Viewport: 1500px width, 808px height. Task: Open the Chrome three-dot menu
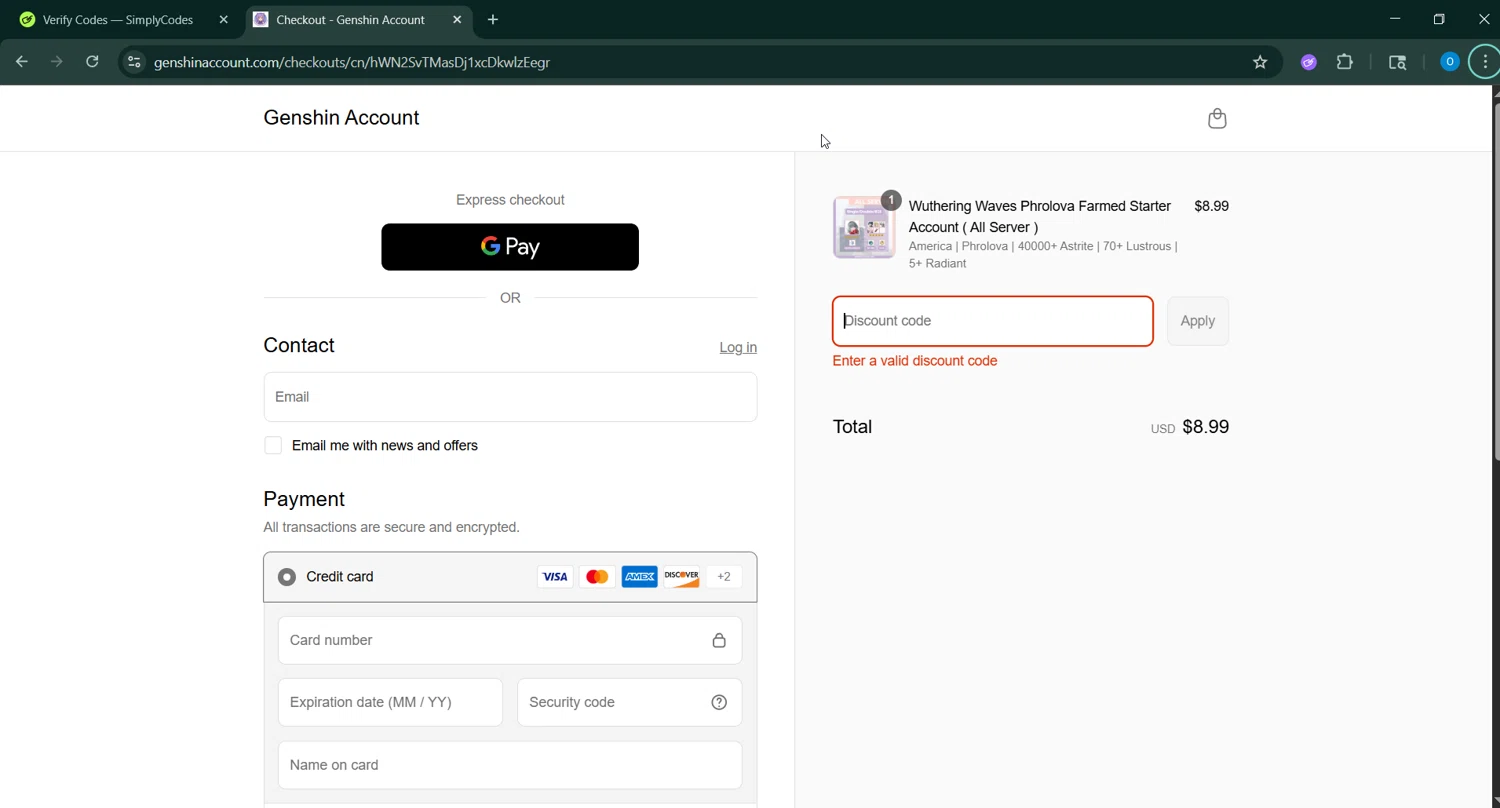[1485, 62]
